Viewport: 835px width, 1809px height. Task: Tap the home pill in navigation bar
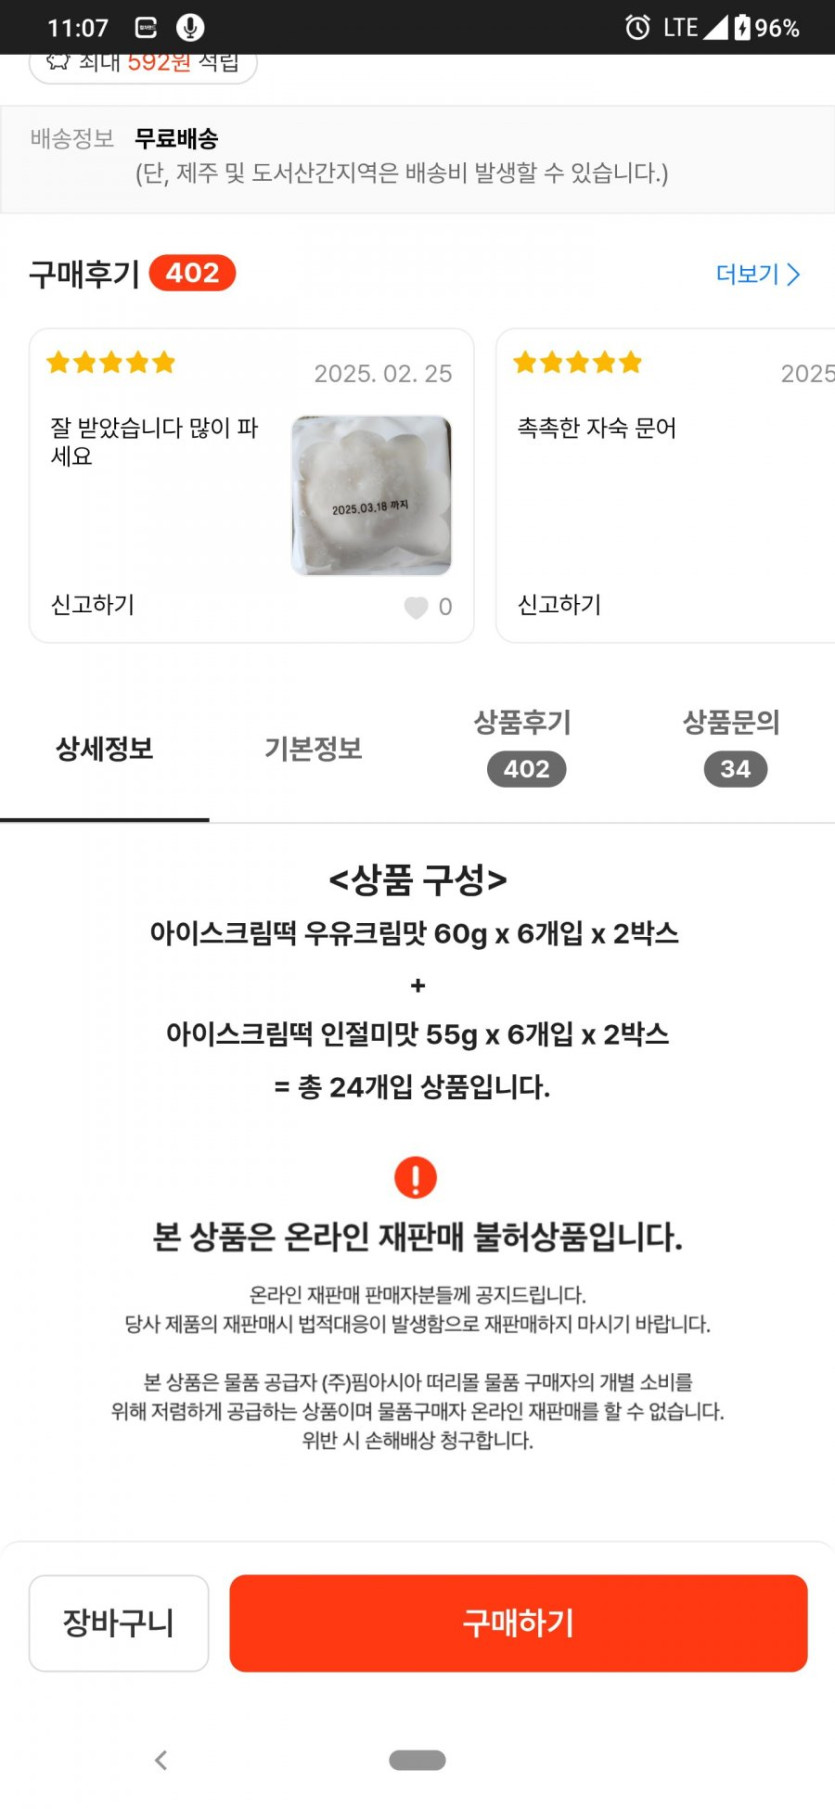click(417, 1760)
